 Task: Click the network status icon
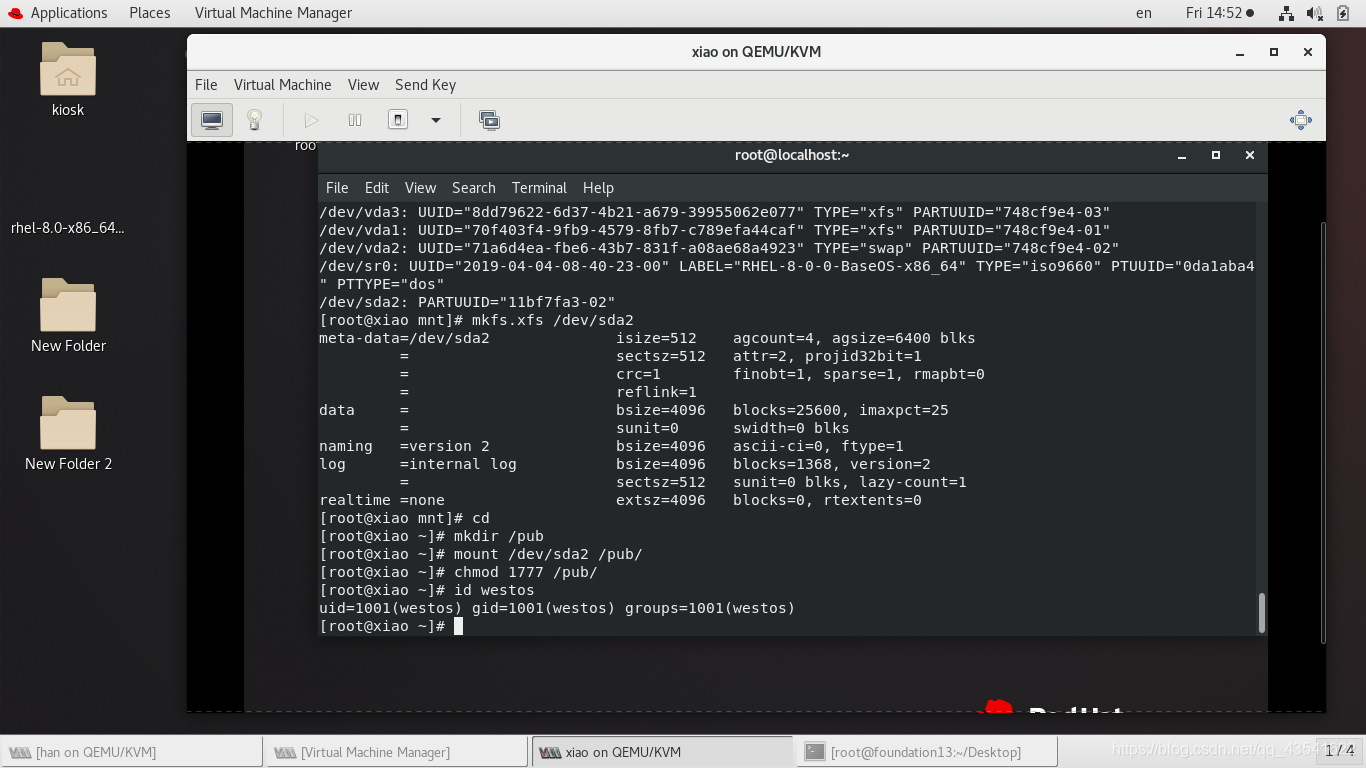click(1286, 13)
